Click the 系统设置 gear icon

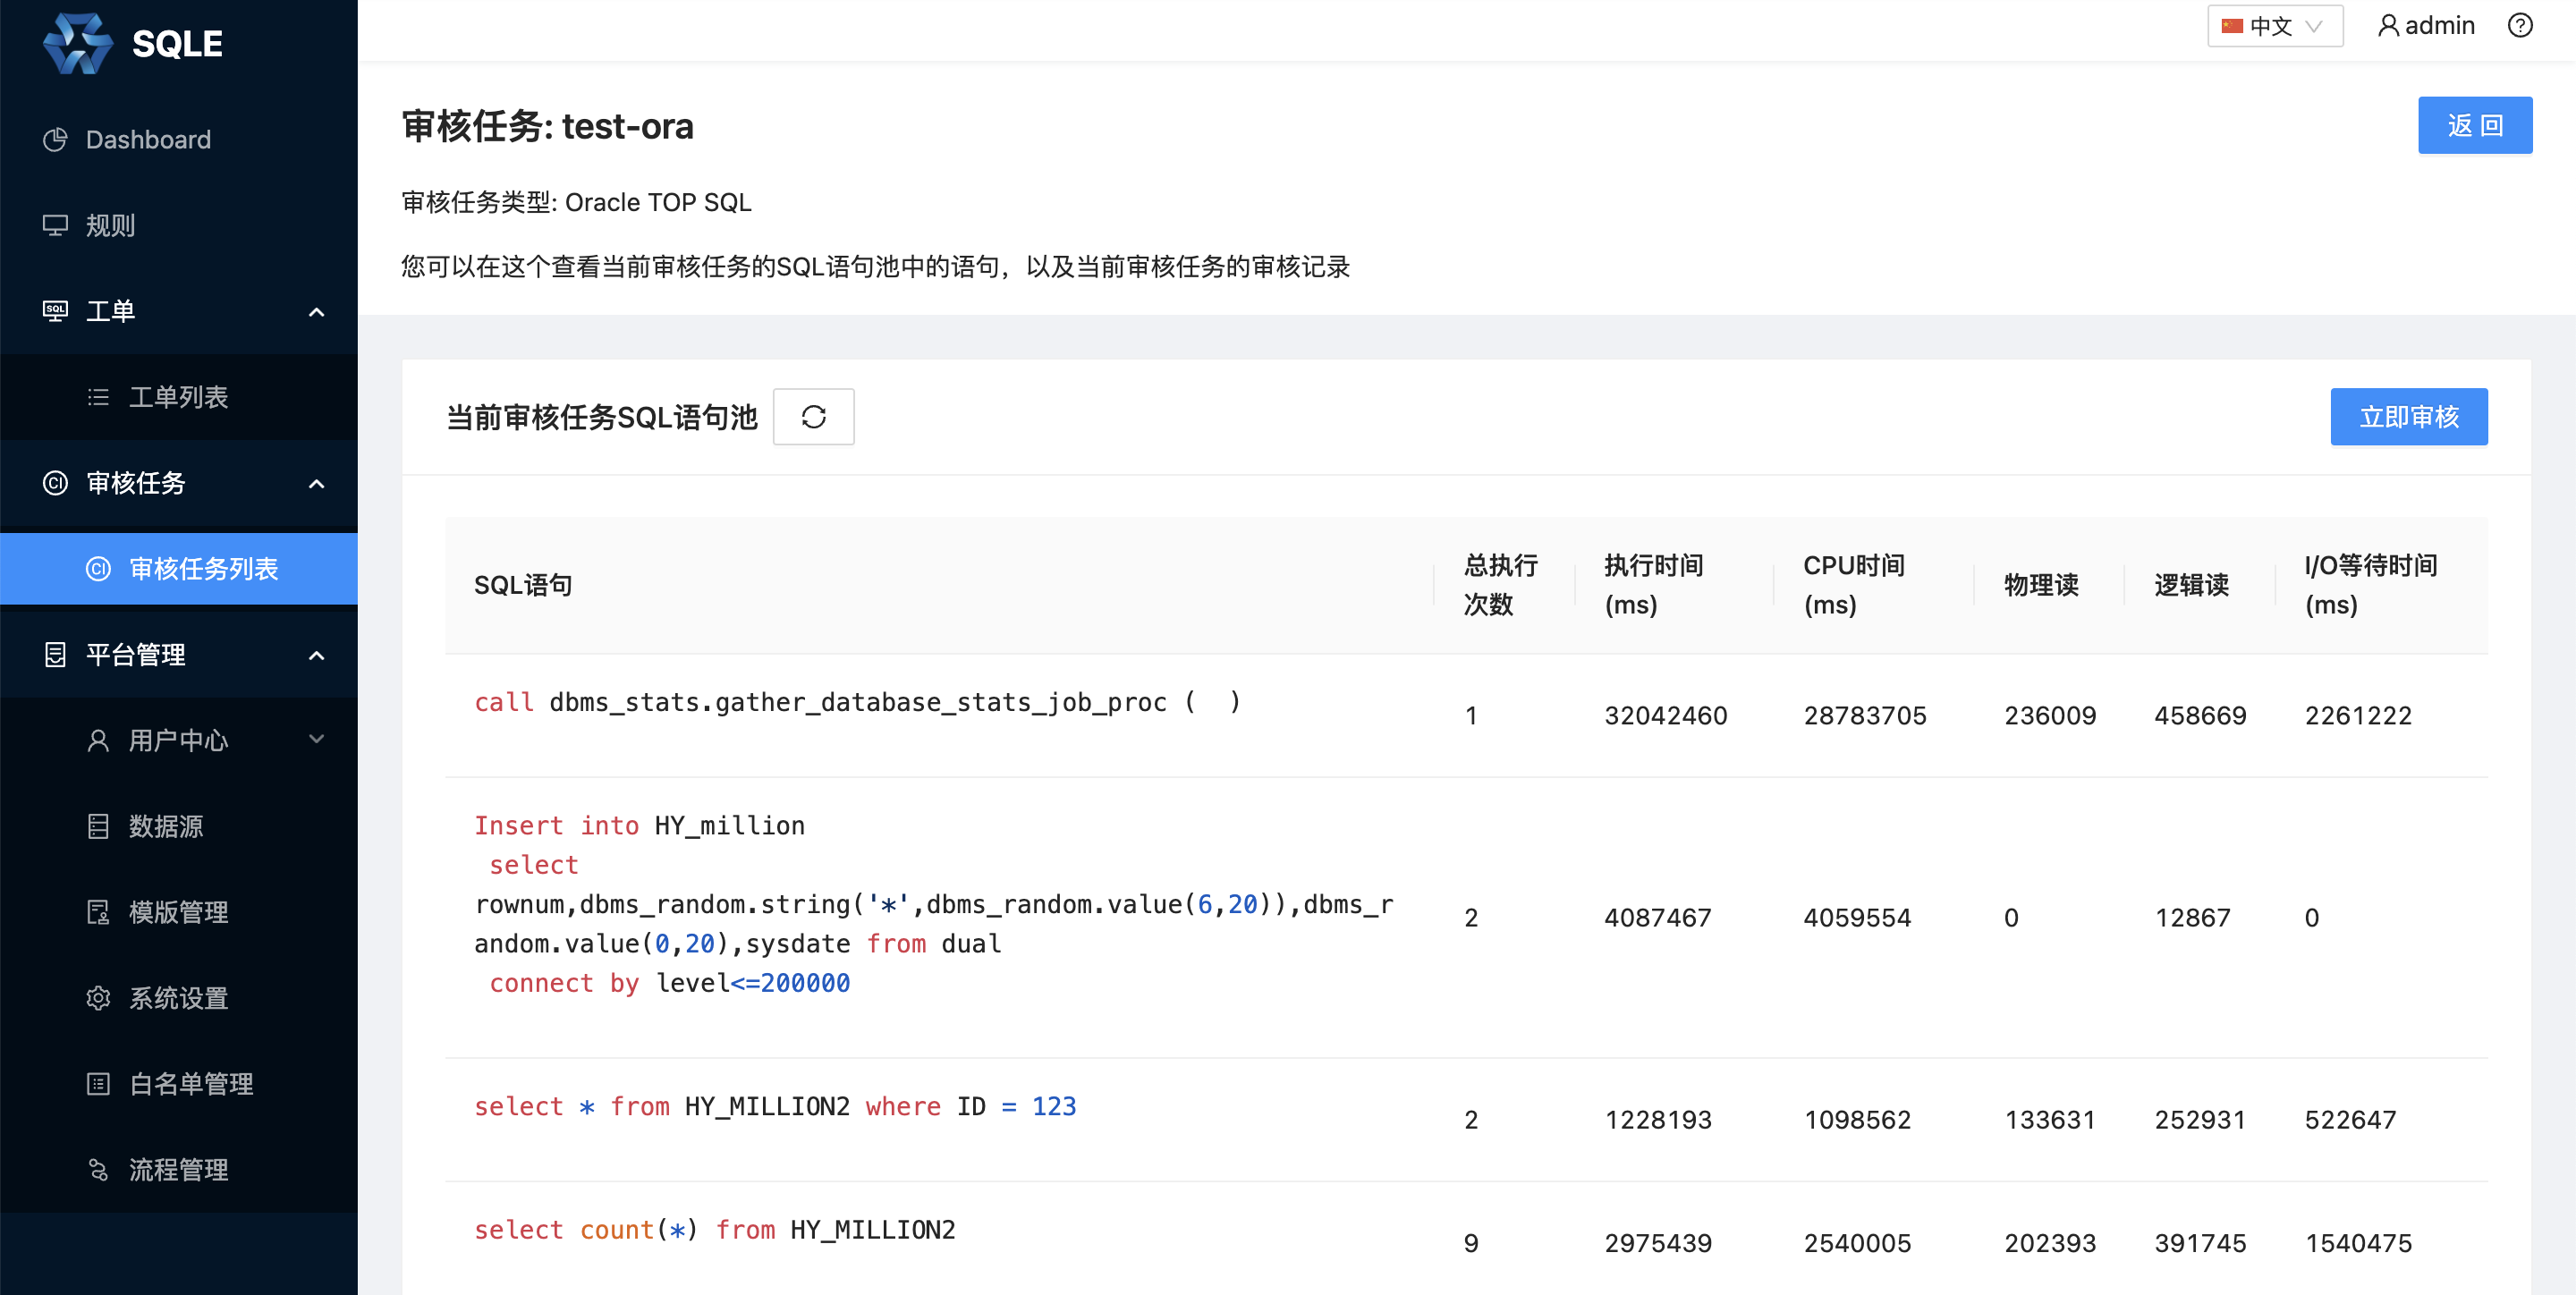click(x=99, y=998)
